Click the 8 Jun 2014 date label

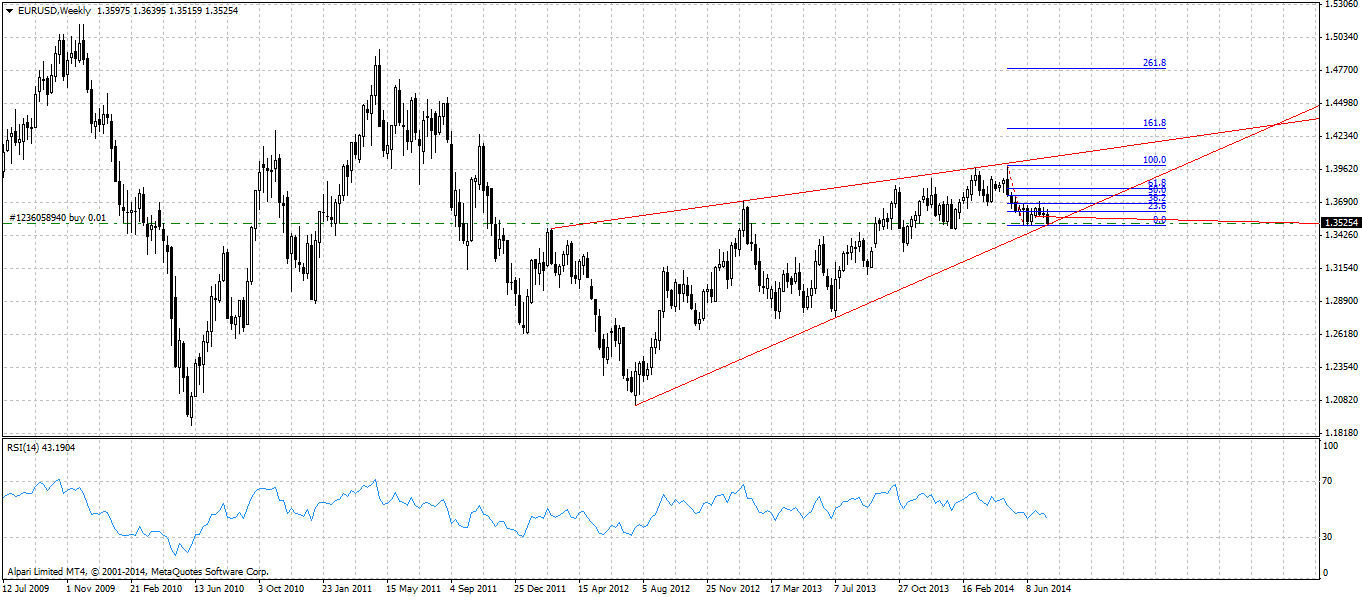(1049, 589)
